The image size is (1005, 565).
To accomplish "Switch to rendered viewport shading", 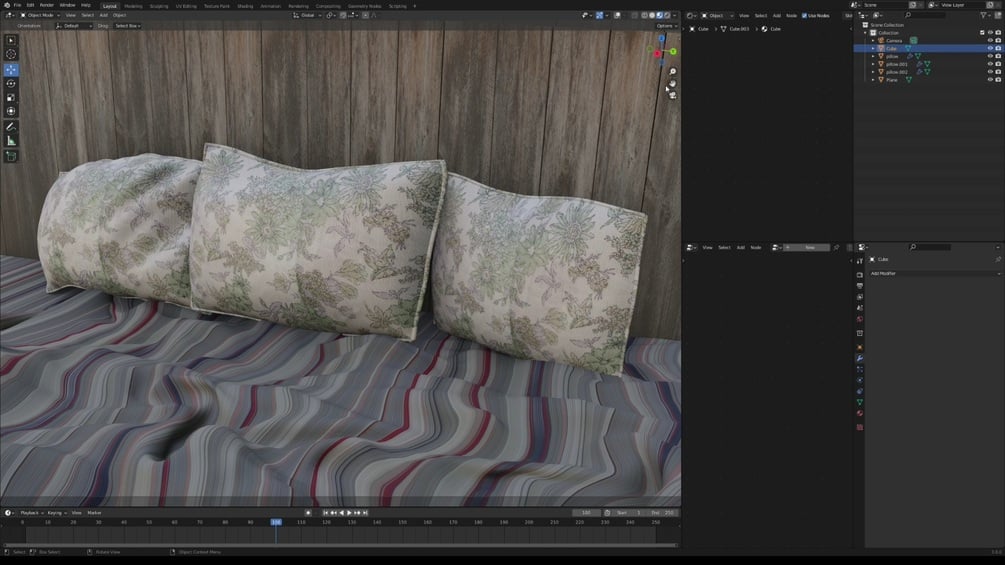I will point(667,15).
